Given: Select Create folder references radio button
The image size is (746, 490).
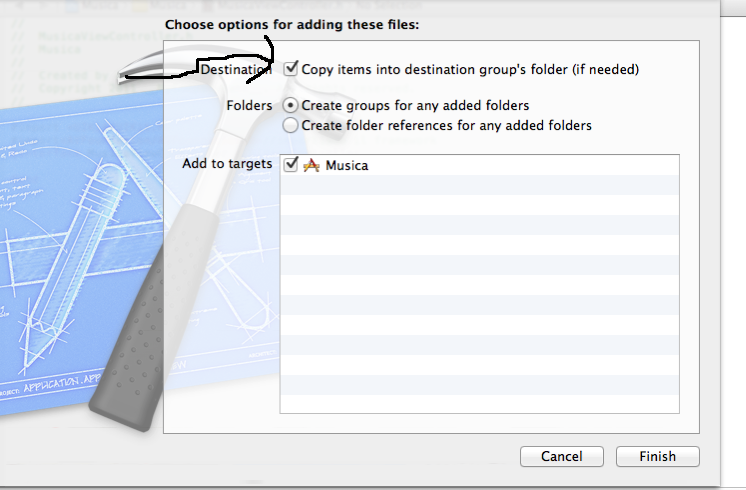Looking at the screenshot, I should [290, 125].
